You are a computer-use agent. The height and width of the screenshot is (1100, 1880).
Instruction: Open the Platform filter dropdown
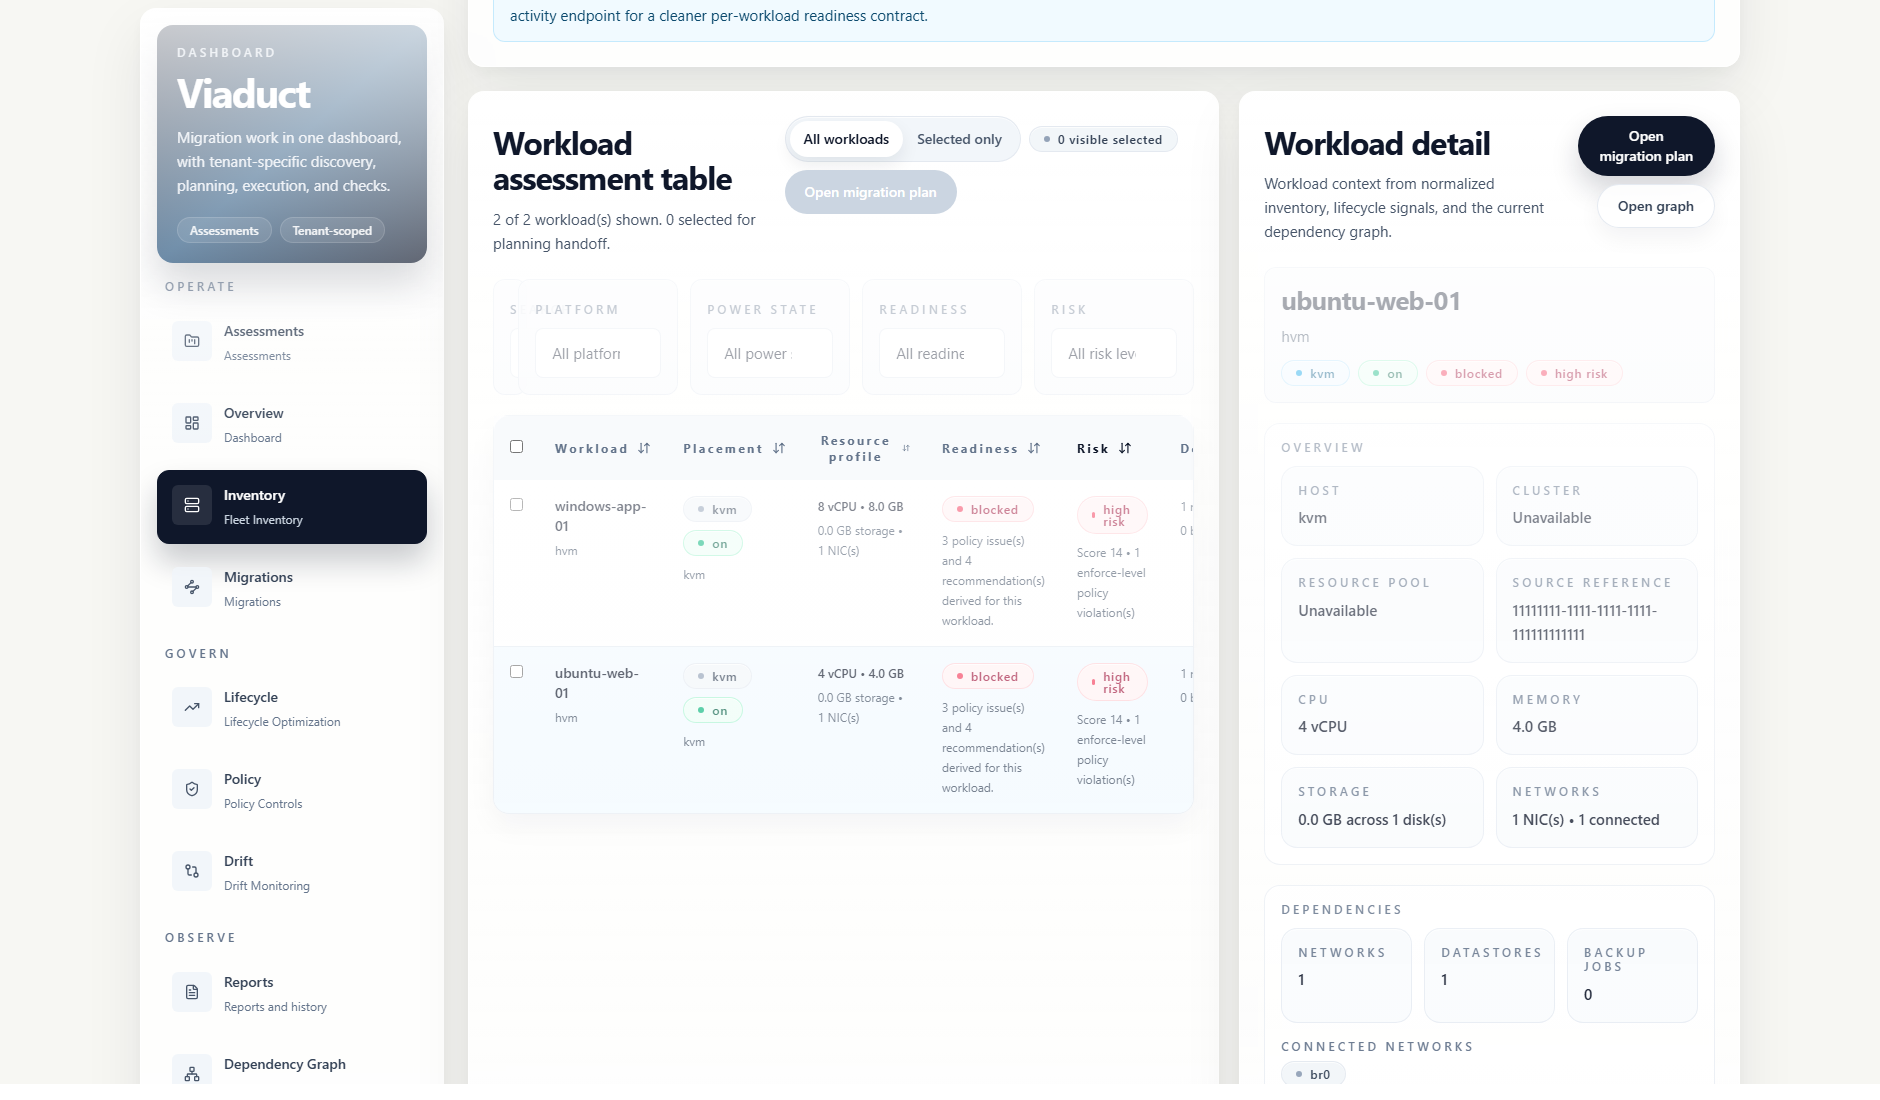tap(598, 353)
